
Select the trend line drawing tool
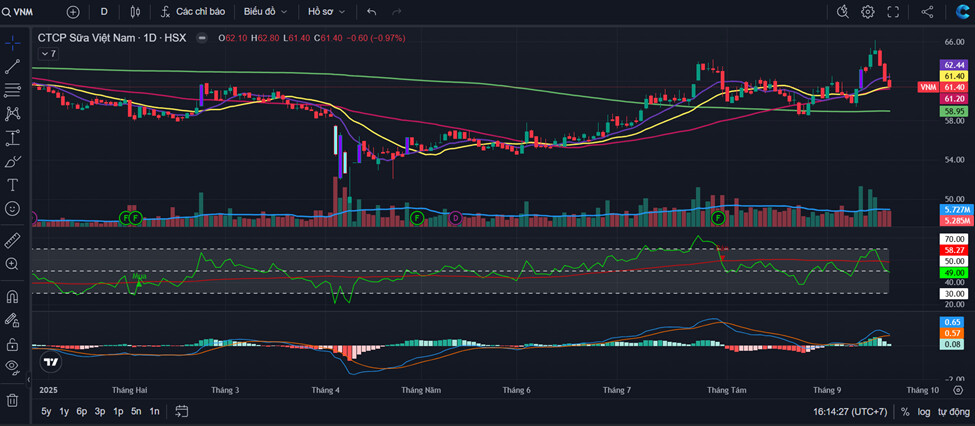(x=13, y=66)
